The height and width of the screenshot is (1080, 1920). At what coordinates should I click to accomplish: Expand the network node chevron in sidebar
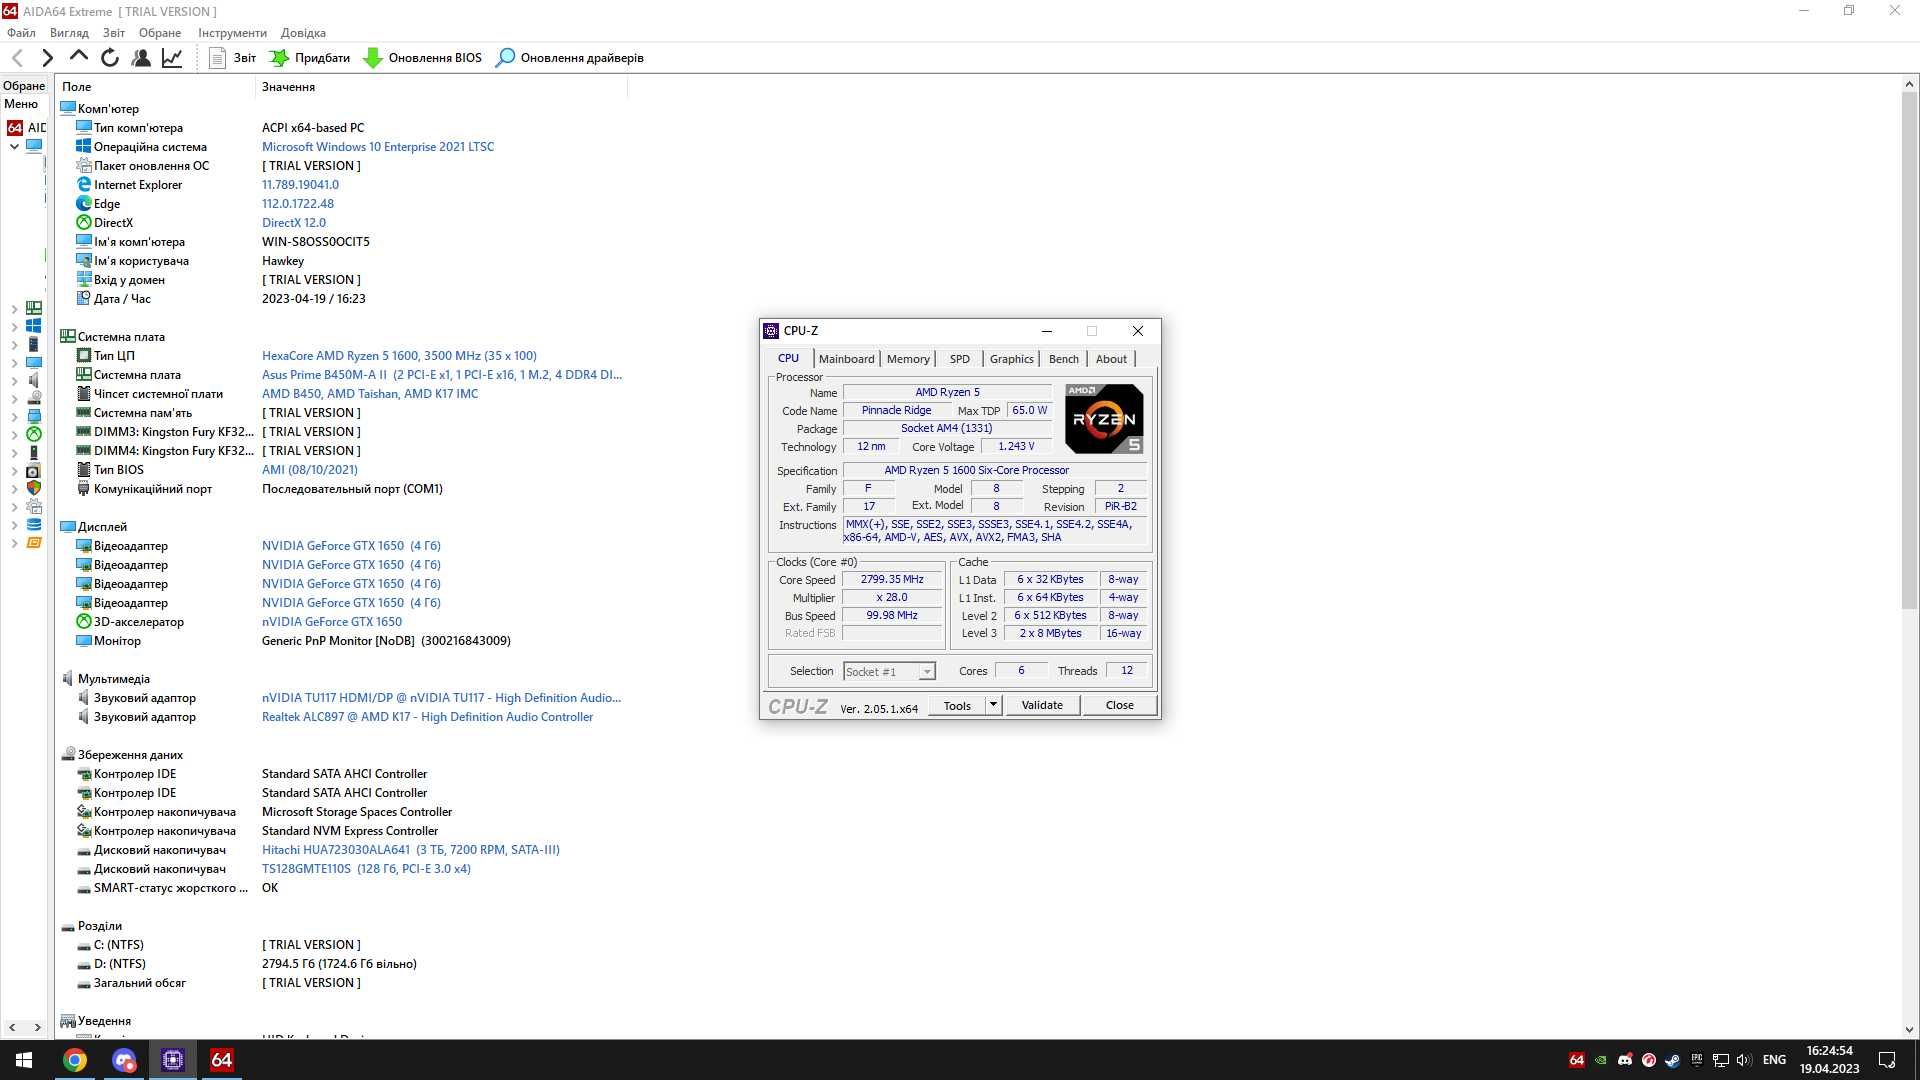click(x=14, y=417)
